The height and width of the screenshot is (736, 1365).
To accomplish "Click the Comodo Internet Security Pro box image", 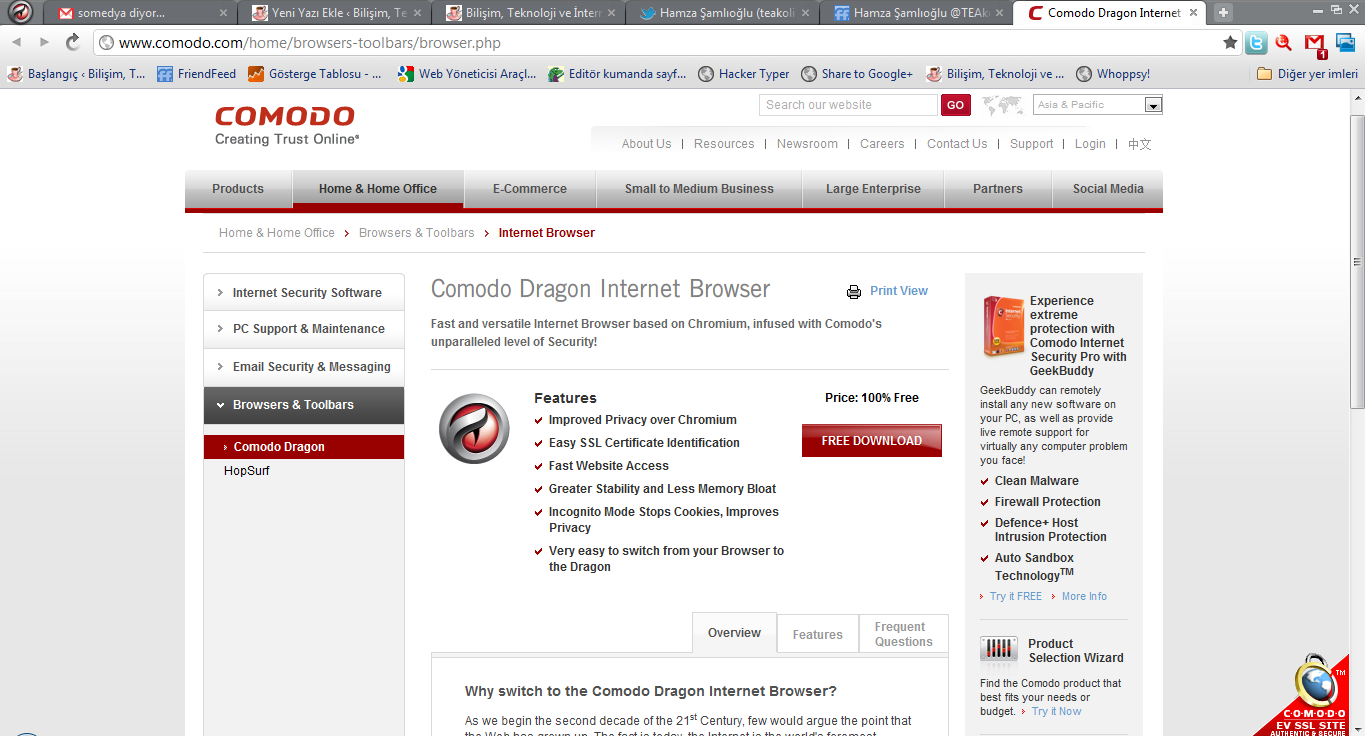I will coord(1003,327).
